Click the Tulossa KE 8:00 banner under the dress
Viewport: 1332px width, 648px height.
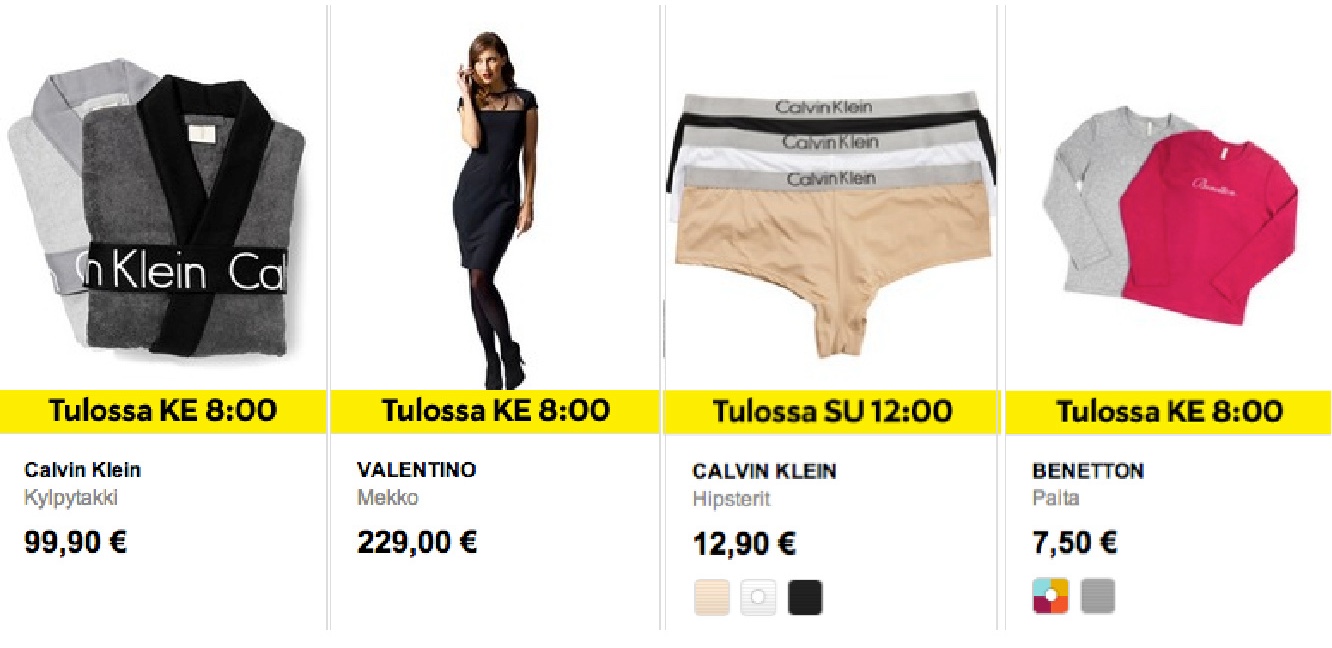pos(495,411)
